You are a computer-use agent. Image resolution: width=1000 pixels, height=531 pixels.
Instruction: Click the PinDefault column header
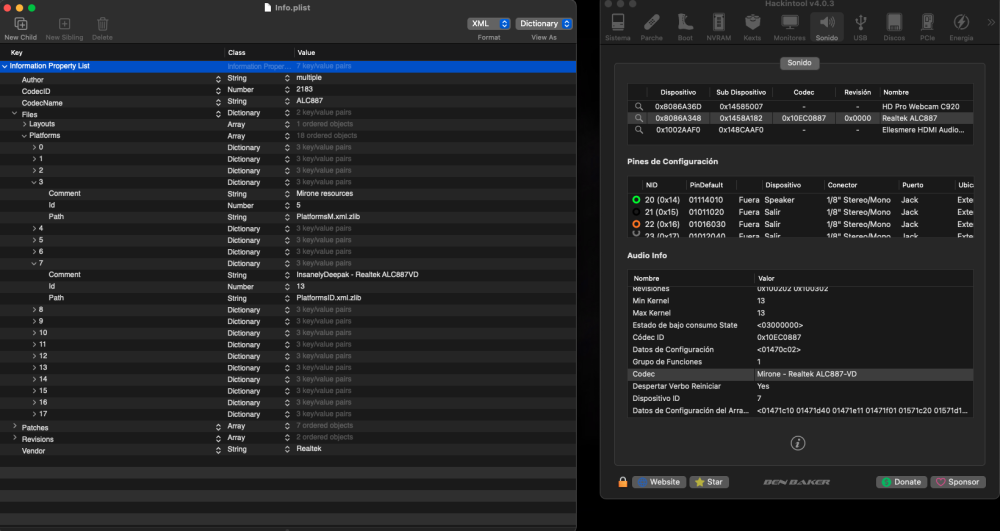(706, 185)
